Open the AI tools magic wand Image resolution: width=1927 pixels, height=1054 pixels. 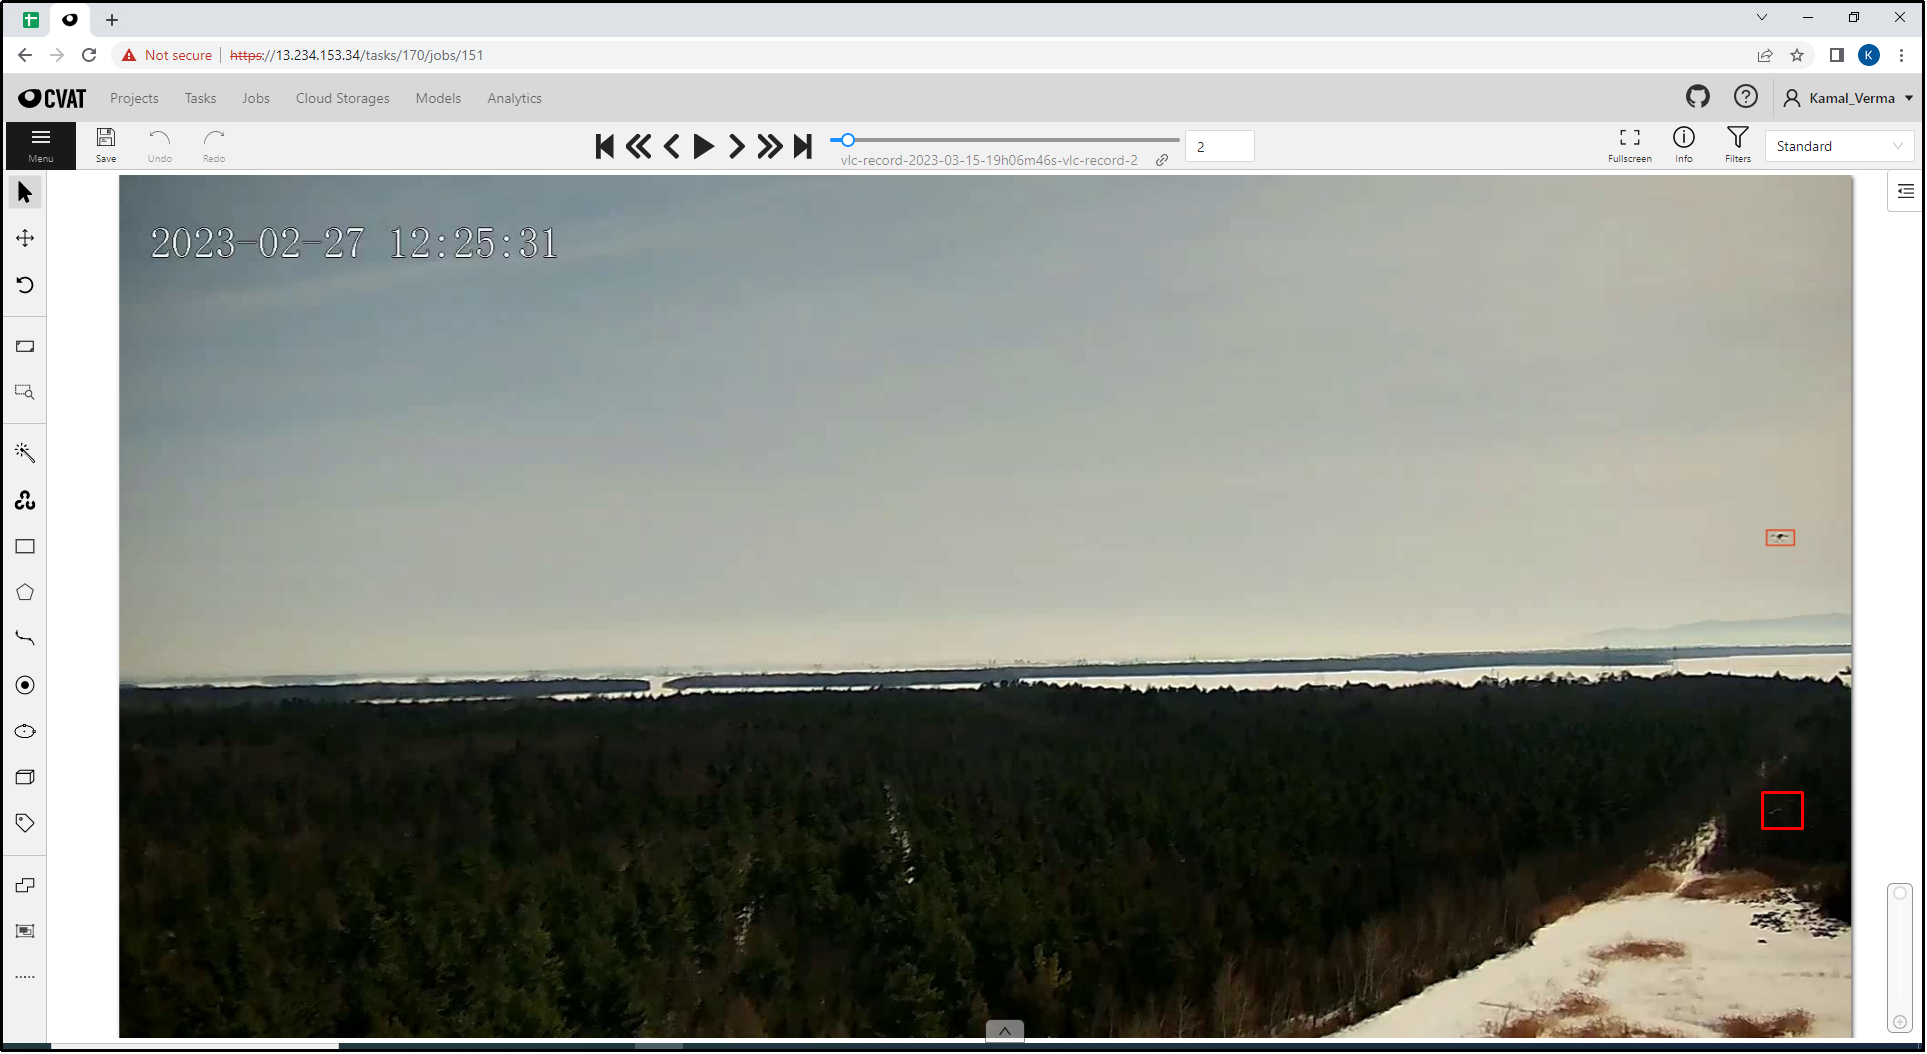[x=25, y=453]
